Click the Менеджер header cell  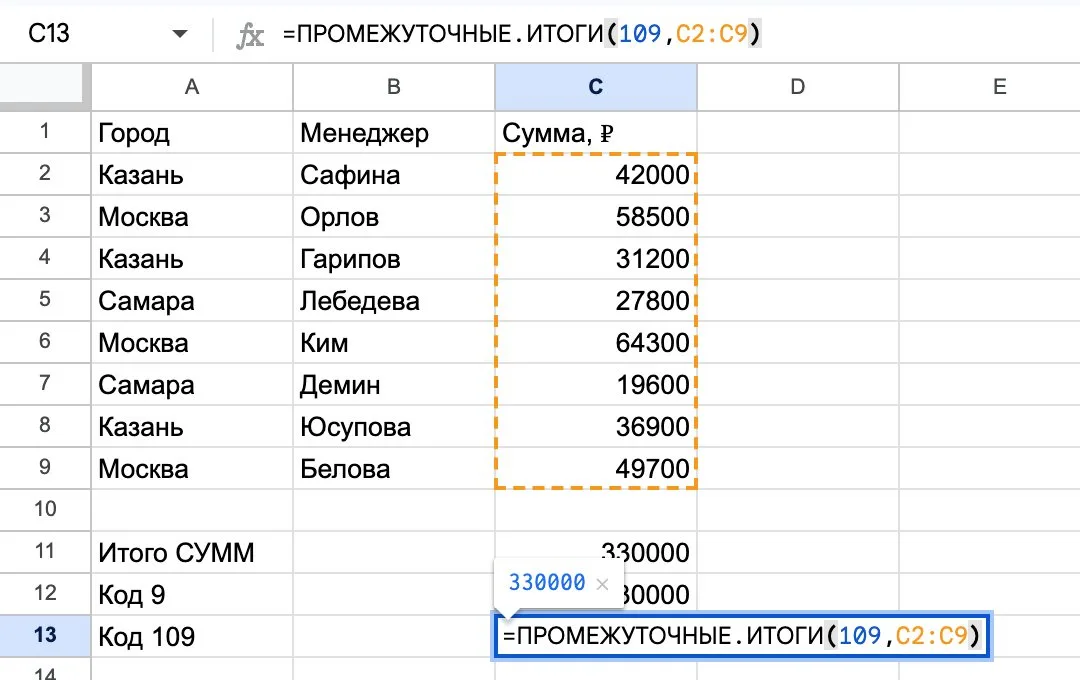394,132
